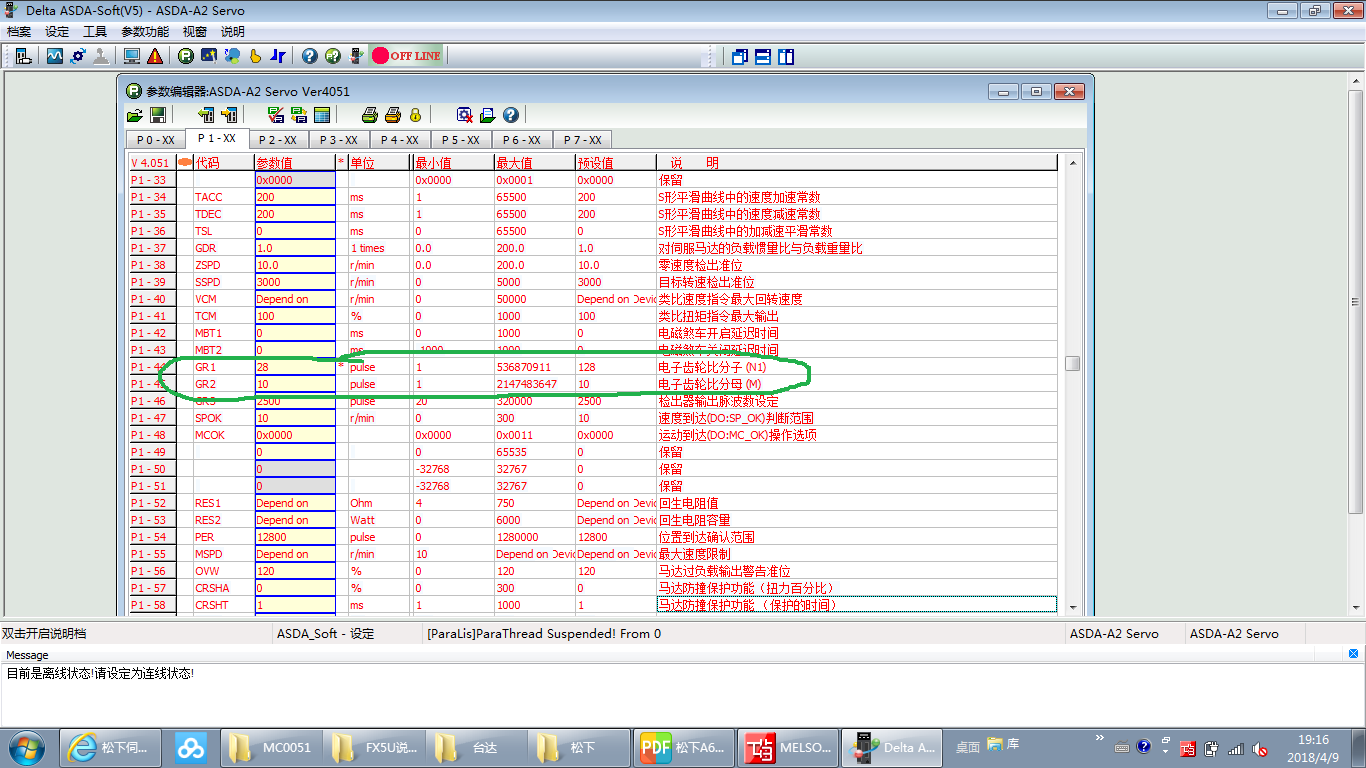The image size is (1366, 768).
Task: Click the tile horizontally window layout icon
Action: 763,56
